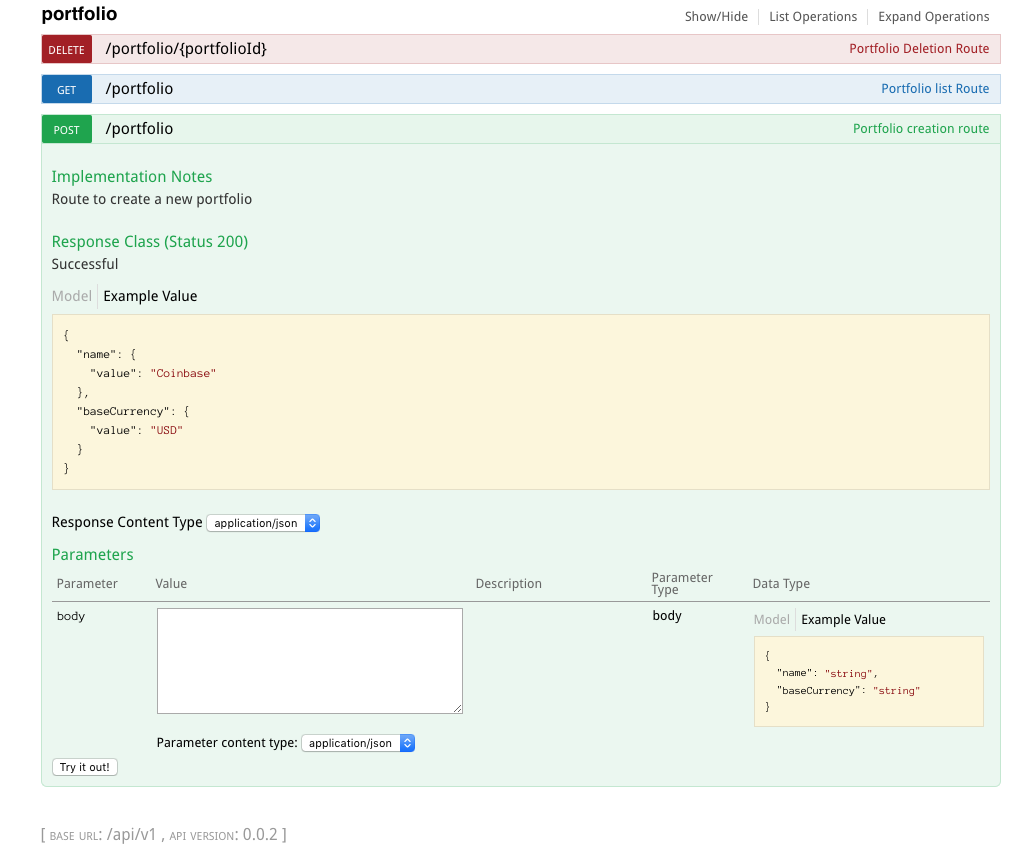The image size is (1023, 857).
Task: Click the Implementation Notes heading
Action: coord(132,177)
